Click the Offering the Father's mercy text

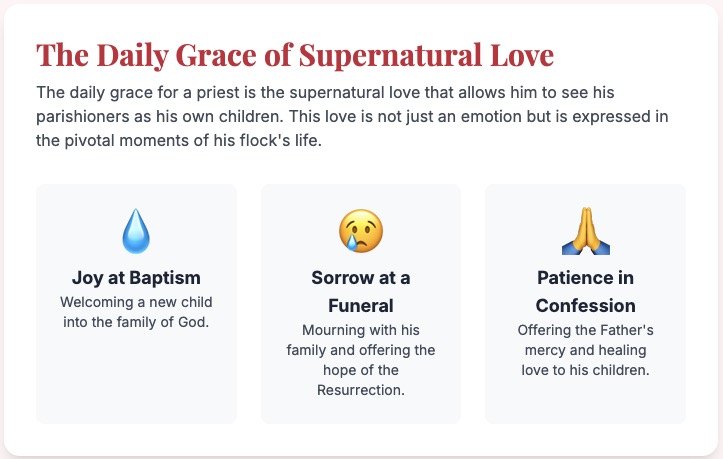click(585, 330)
